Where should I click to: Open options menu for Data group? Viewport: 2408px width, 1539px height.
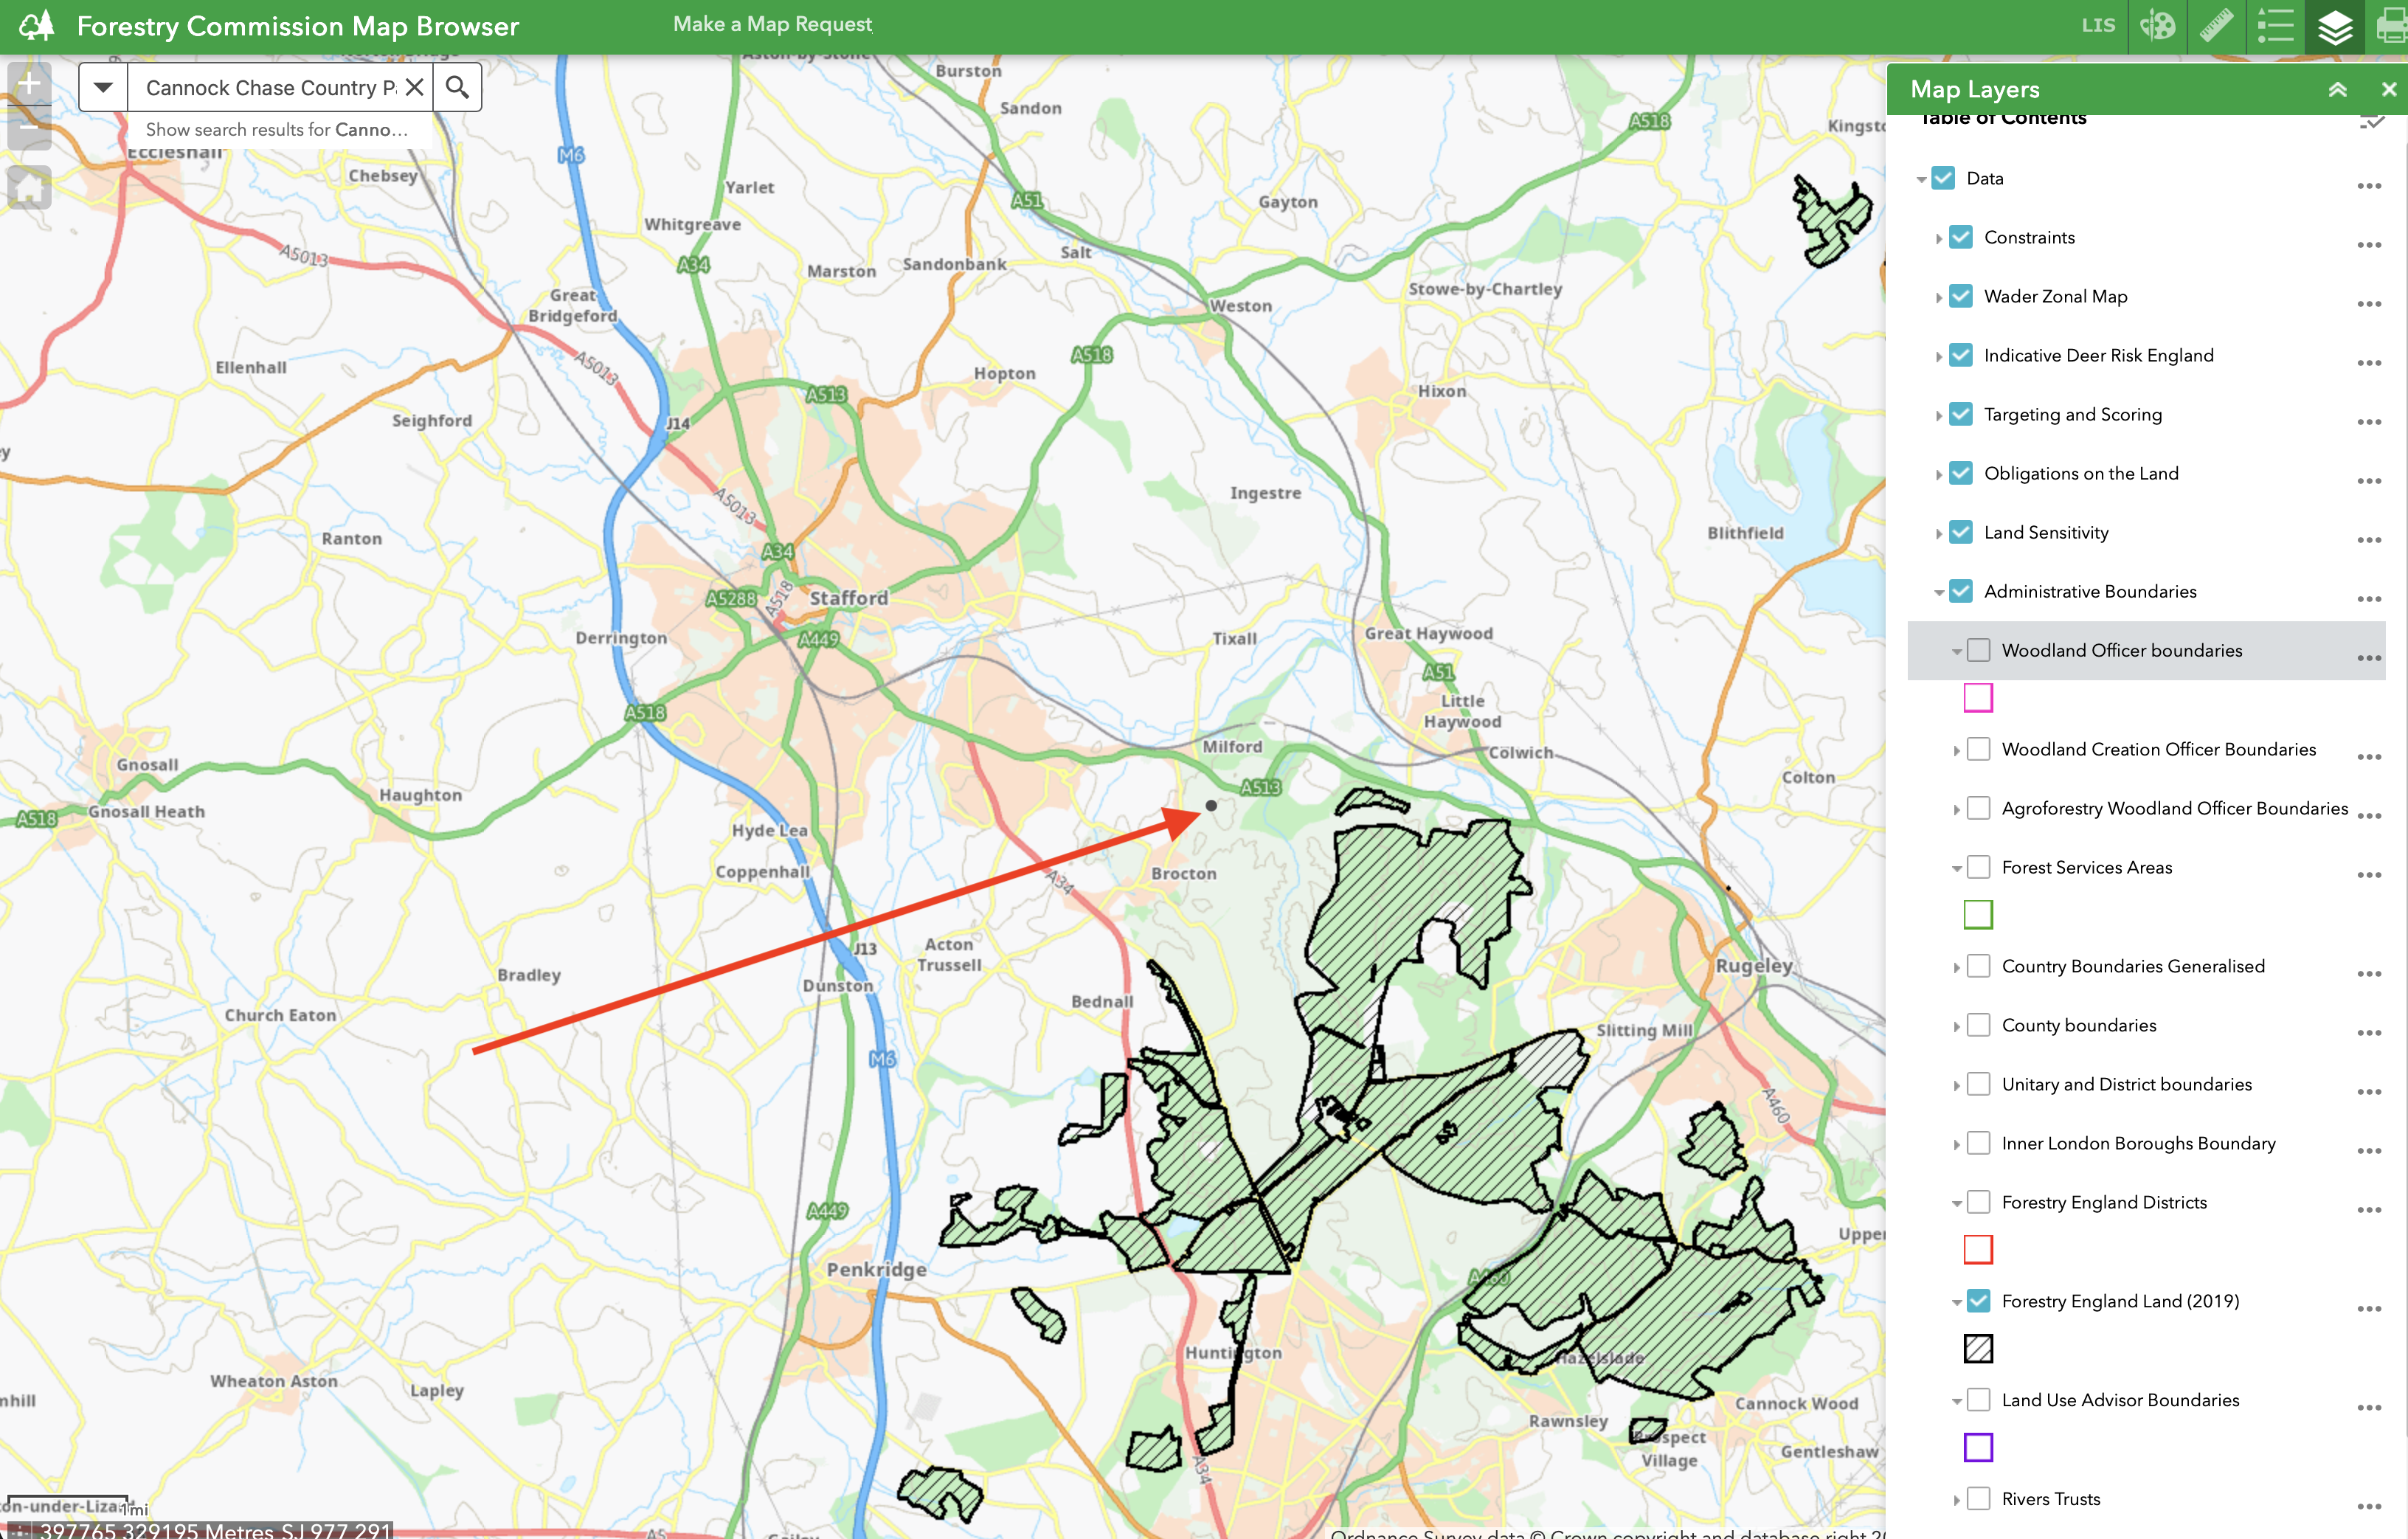point(2369,186)
